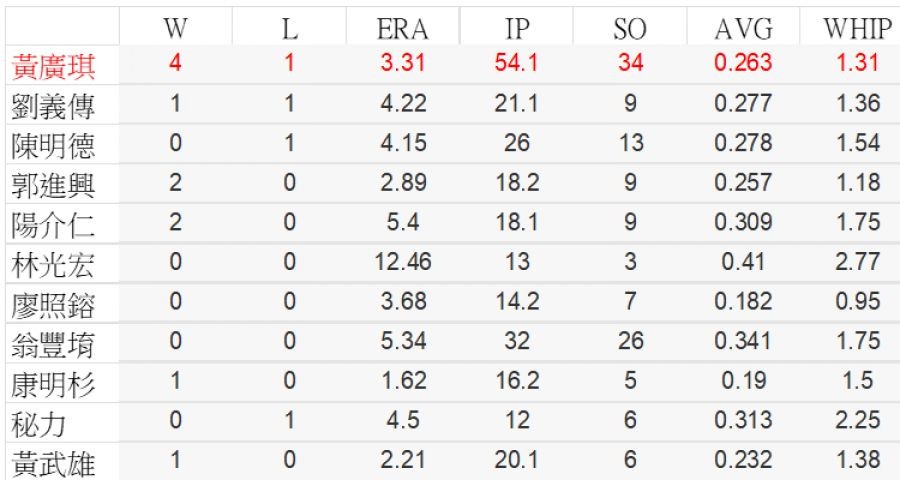Click the SO column header
This screenshot has width=900, height=480.
click(x=630, y=29)
